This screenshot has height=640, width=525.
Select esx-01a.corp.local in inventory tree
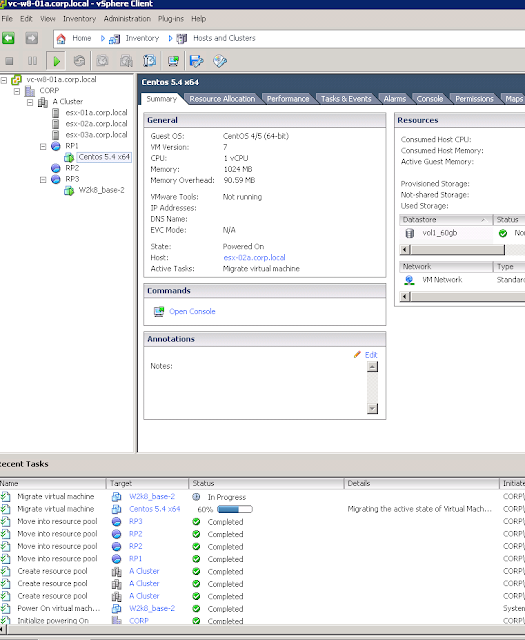click(x=96, y=113)
